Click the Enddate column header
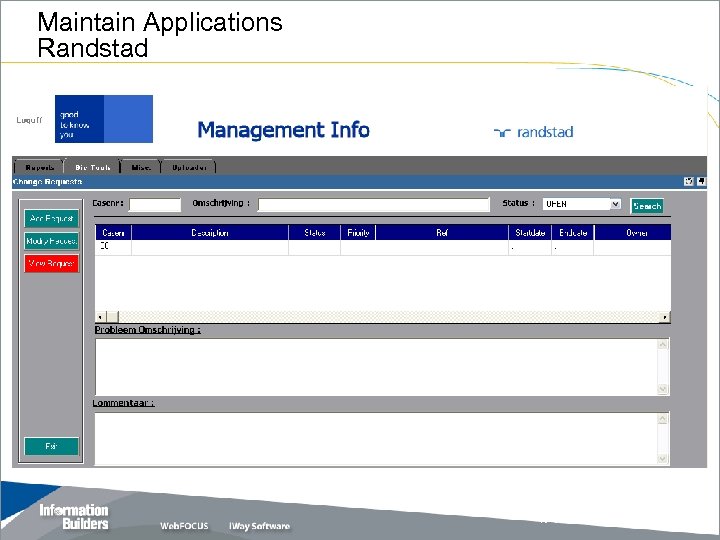 point(573,233)
